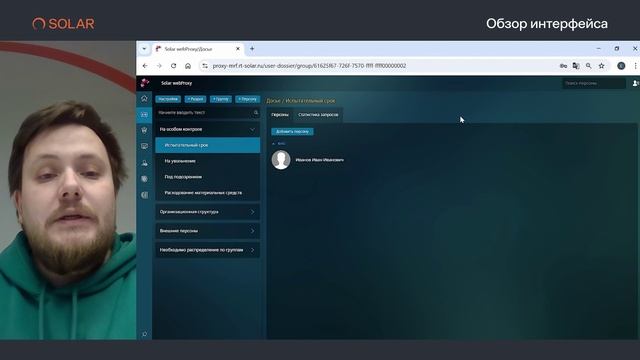Open the browser profile avatar

click(621, 66)
